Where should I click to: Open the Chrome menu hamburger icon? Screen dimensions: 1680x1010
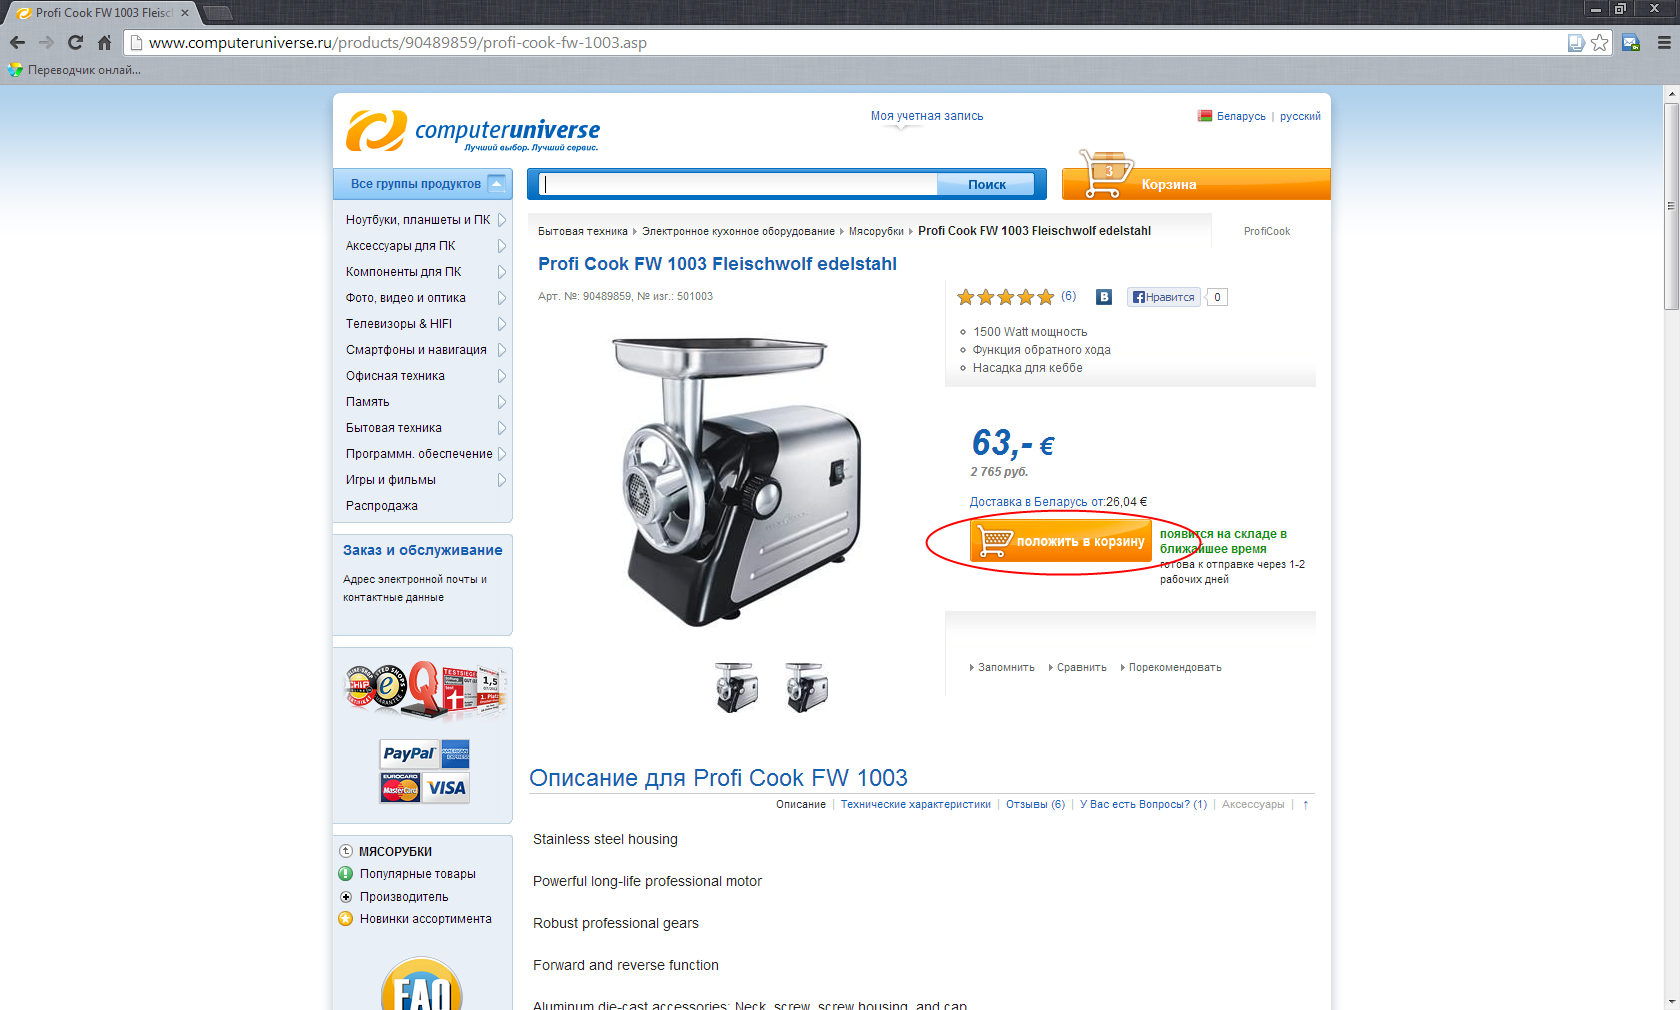(x=1664, y=42)
